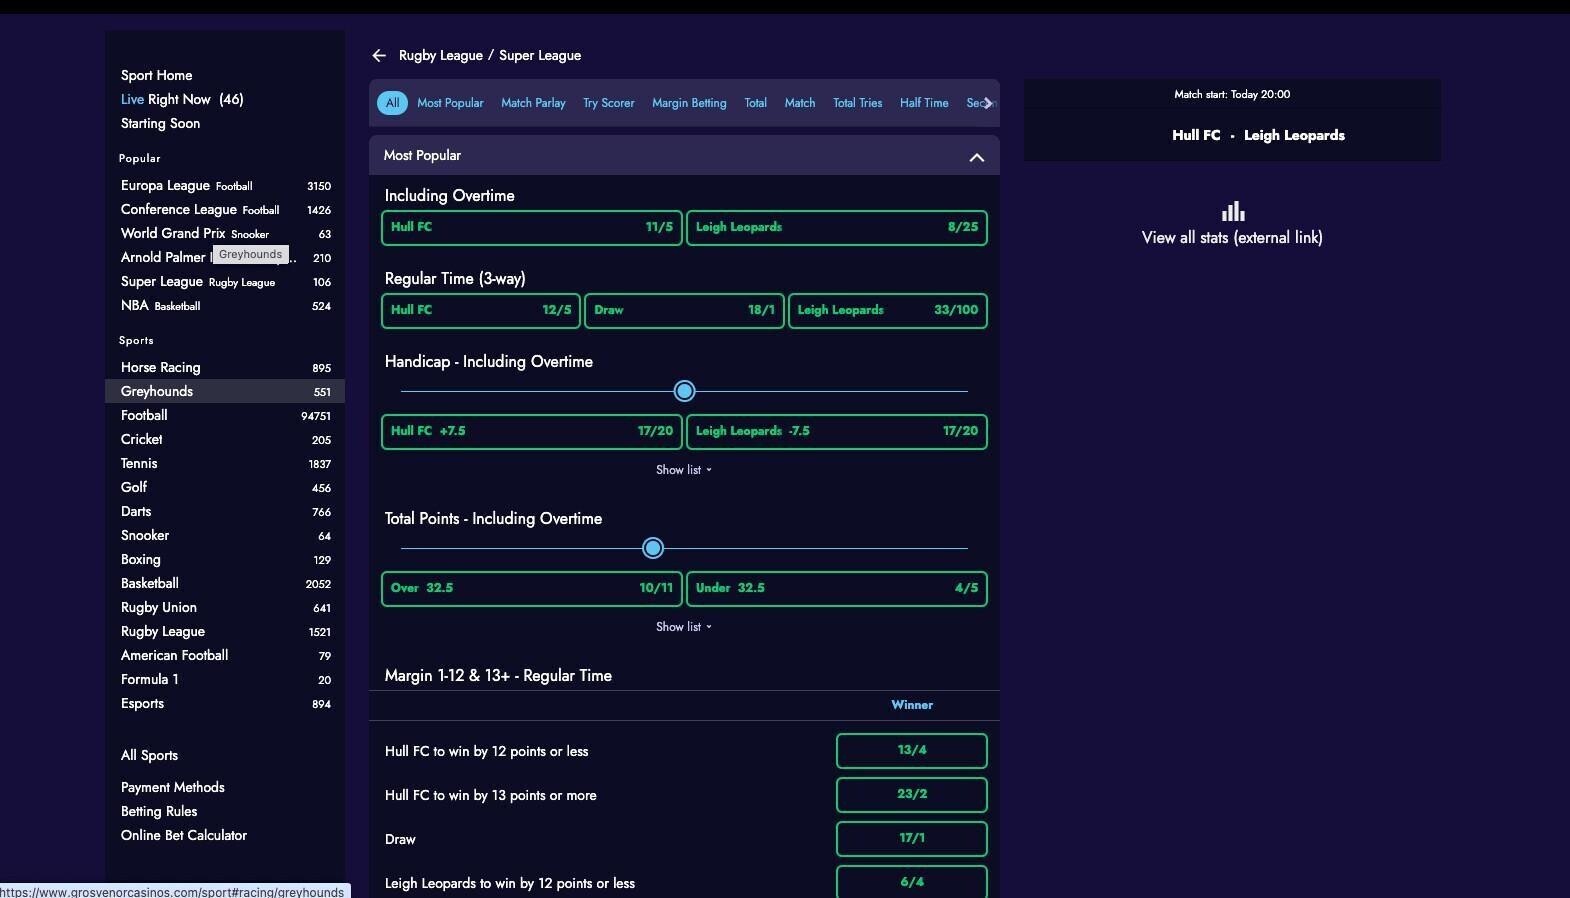Collapse the Most Popular section
Screen dimensions: 1570x898
click(977, 157)
